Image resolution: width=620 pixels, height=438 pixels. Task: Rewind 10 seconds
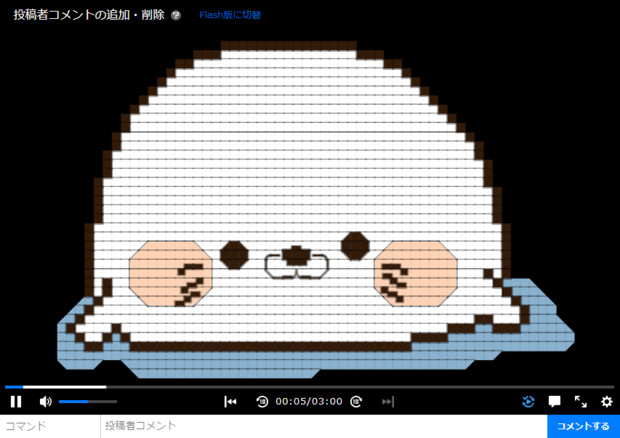262,402
